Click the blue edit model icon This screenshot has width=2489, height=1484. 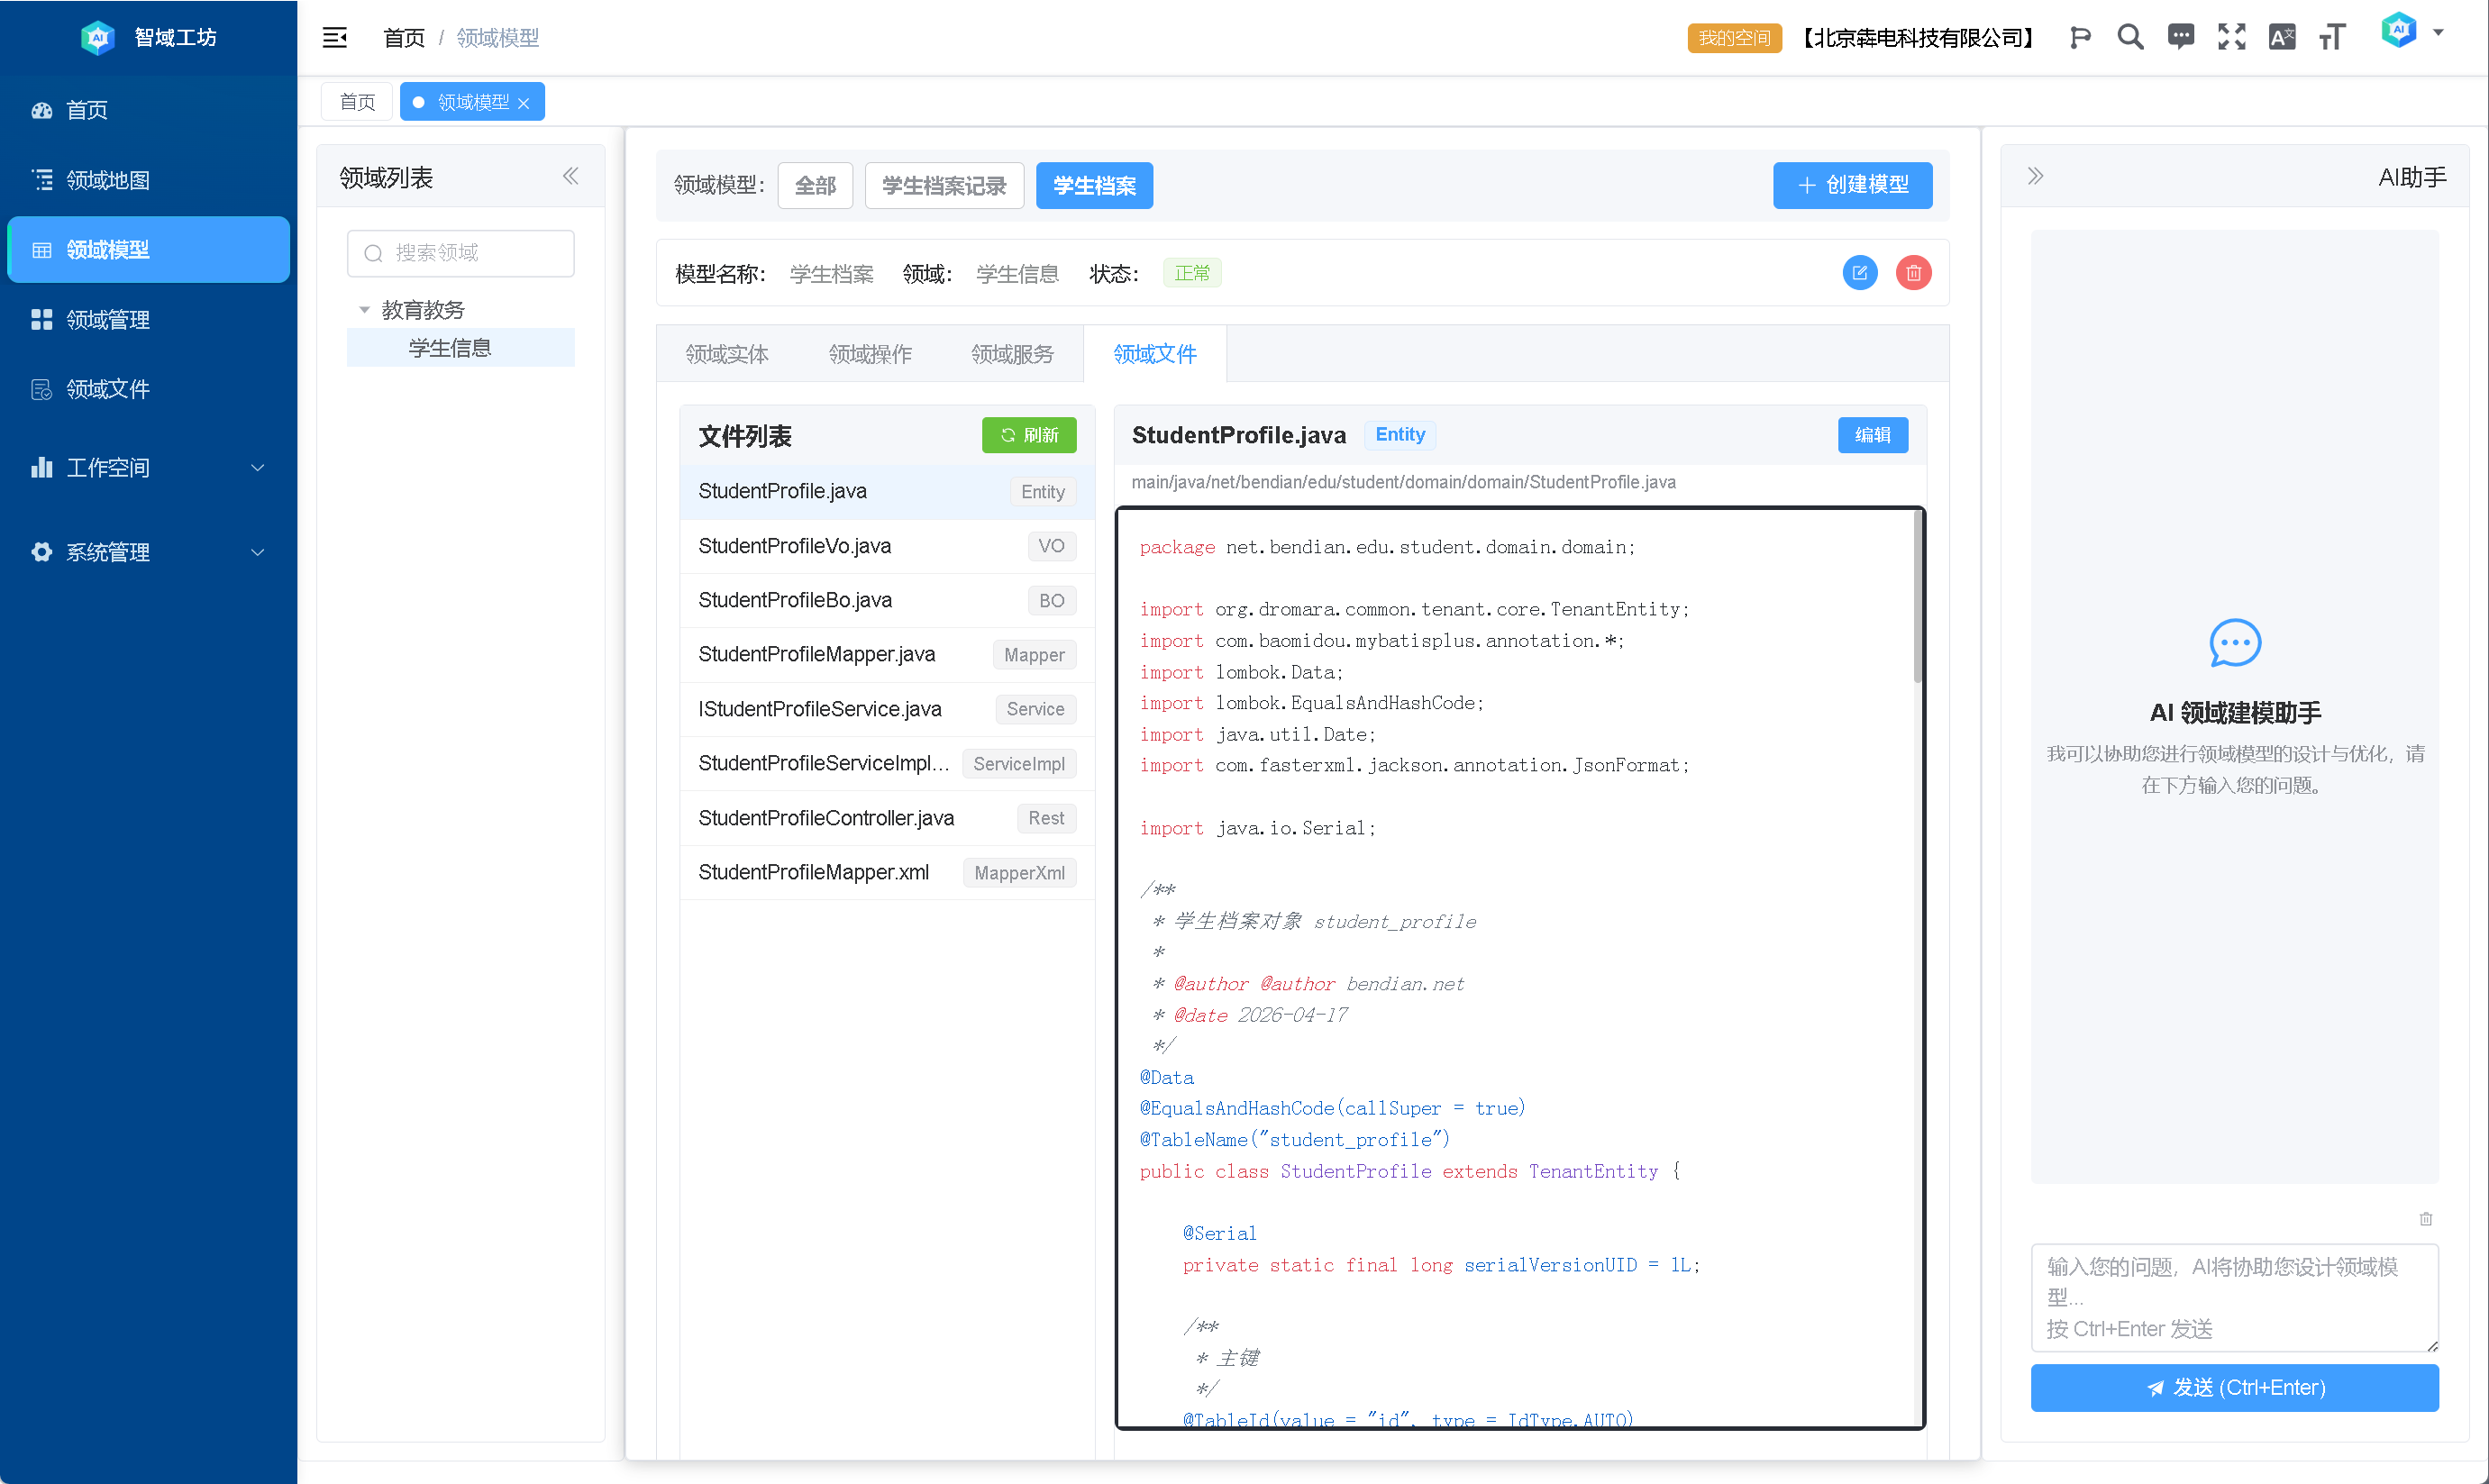point(1859,273)
